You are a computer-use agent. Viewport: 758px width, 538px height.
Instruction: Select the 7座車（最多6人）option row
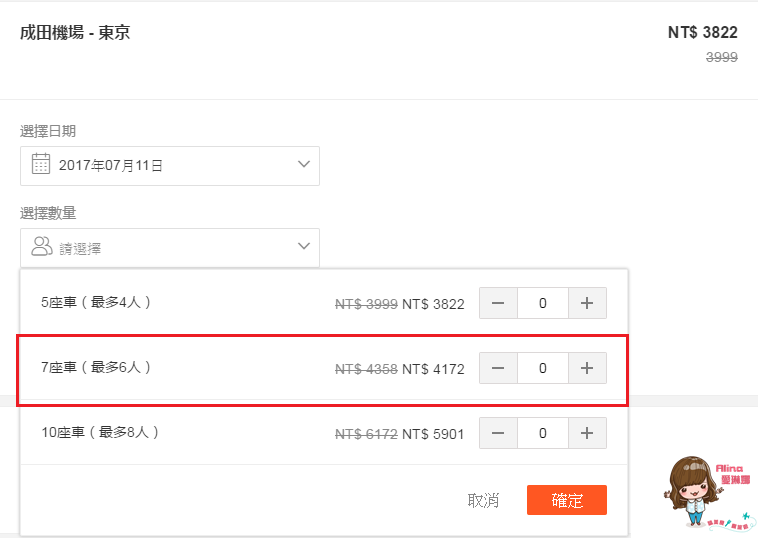coord(324,368)
